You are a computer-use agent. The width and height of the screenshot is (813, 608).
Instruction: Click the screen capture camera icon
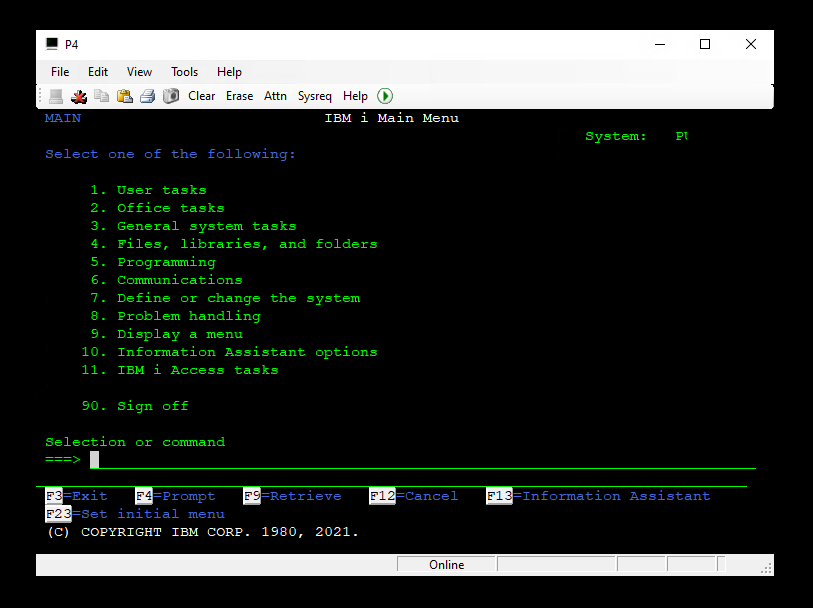(x=170, y=96)
